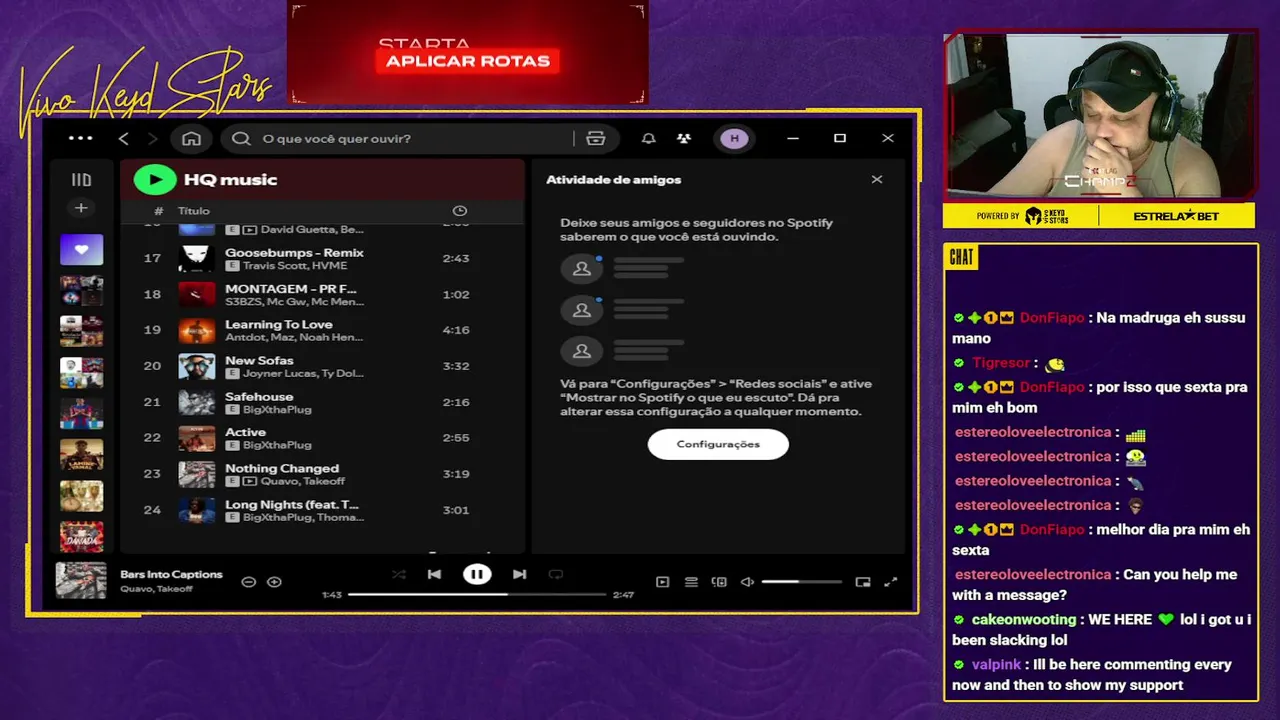Click cakeonwooting username in chat
The width and height of the screenshot is (1280, 720).
[x=1024, y=620]
